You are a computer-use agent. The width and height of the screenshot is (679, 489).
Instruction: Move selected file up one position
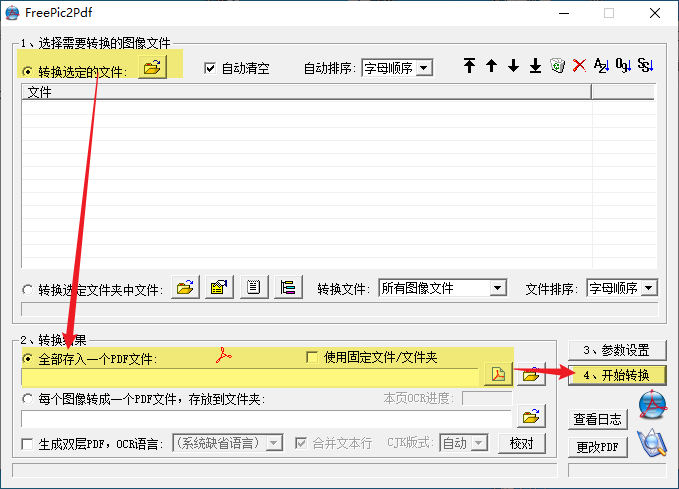(x=491, y=66)
